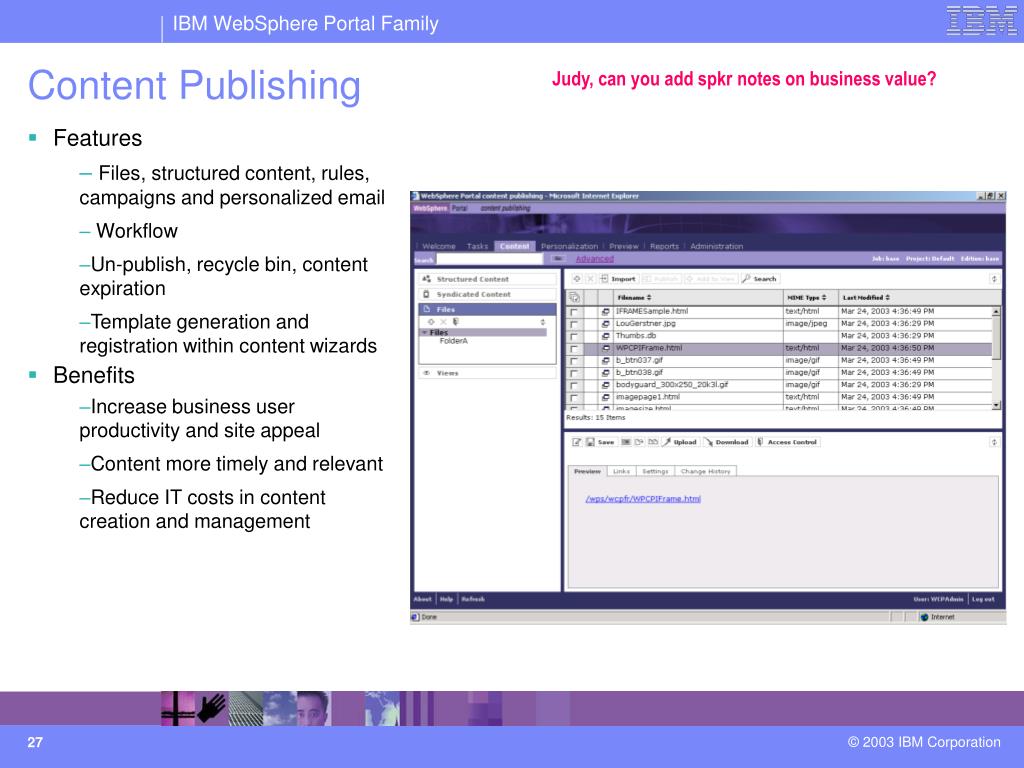Image resolution: width=1024 pixels, height=768 pixels.
Task: Open the Administration tab
Action: (716, 246)
